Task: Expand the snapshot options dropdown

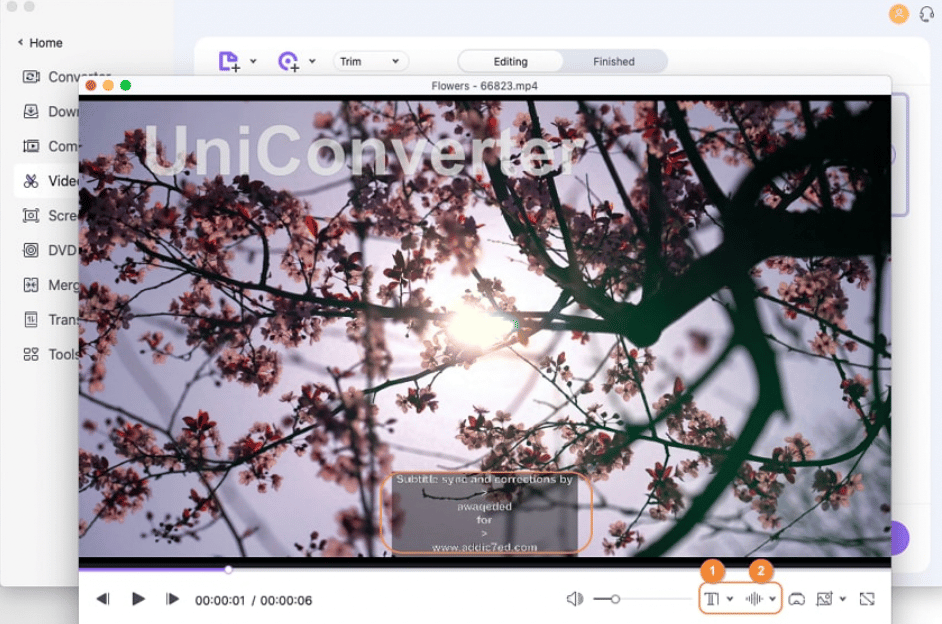Action: [x=843, y=598]
